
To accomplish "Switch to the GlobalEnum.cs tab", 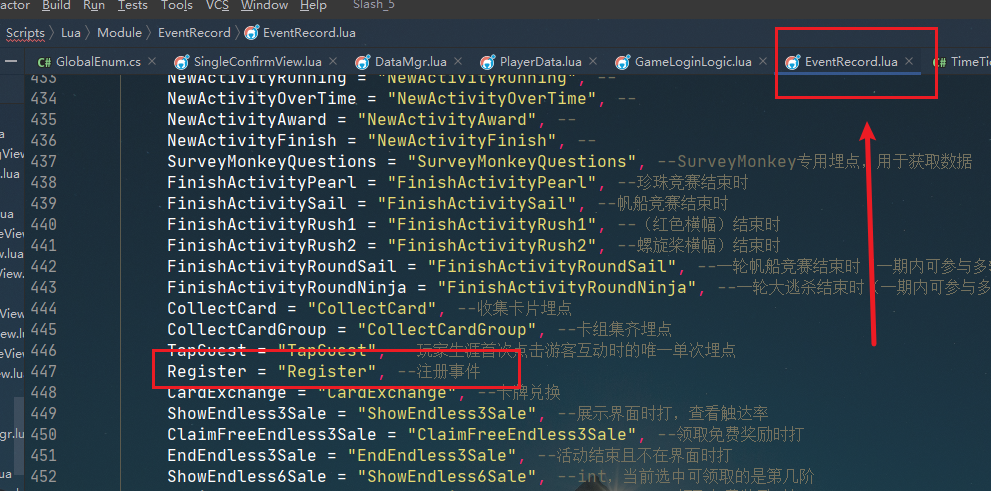I will (99, 62).
